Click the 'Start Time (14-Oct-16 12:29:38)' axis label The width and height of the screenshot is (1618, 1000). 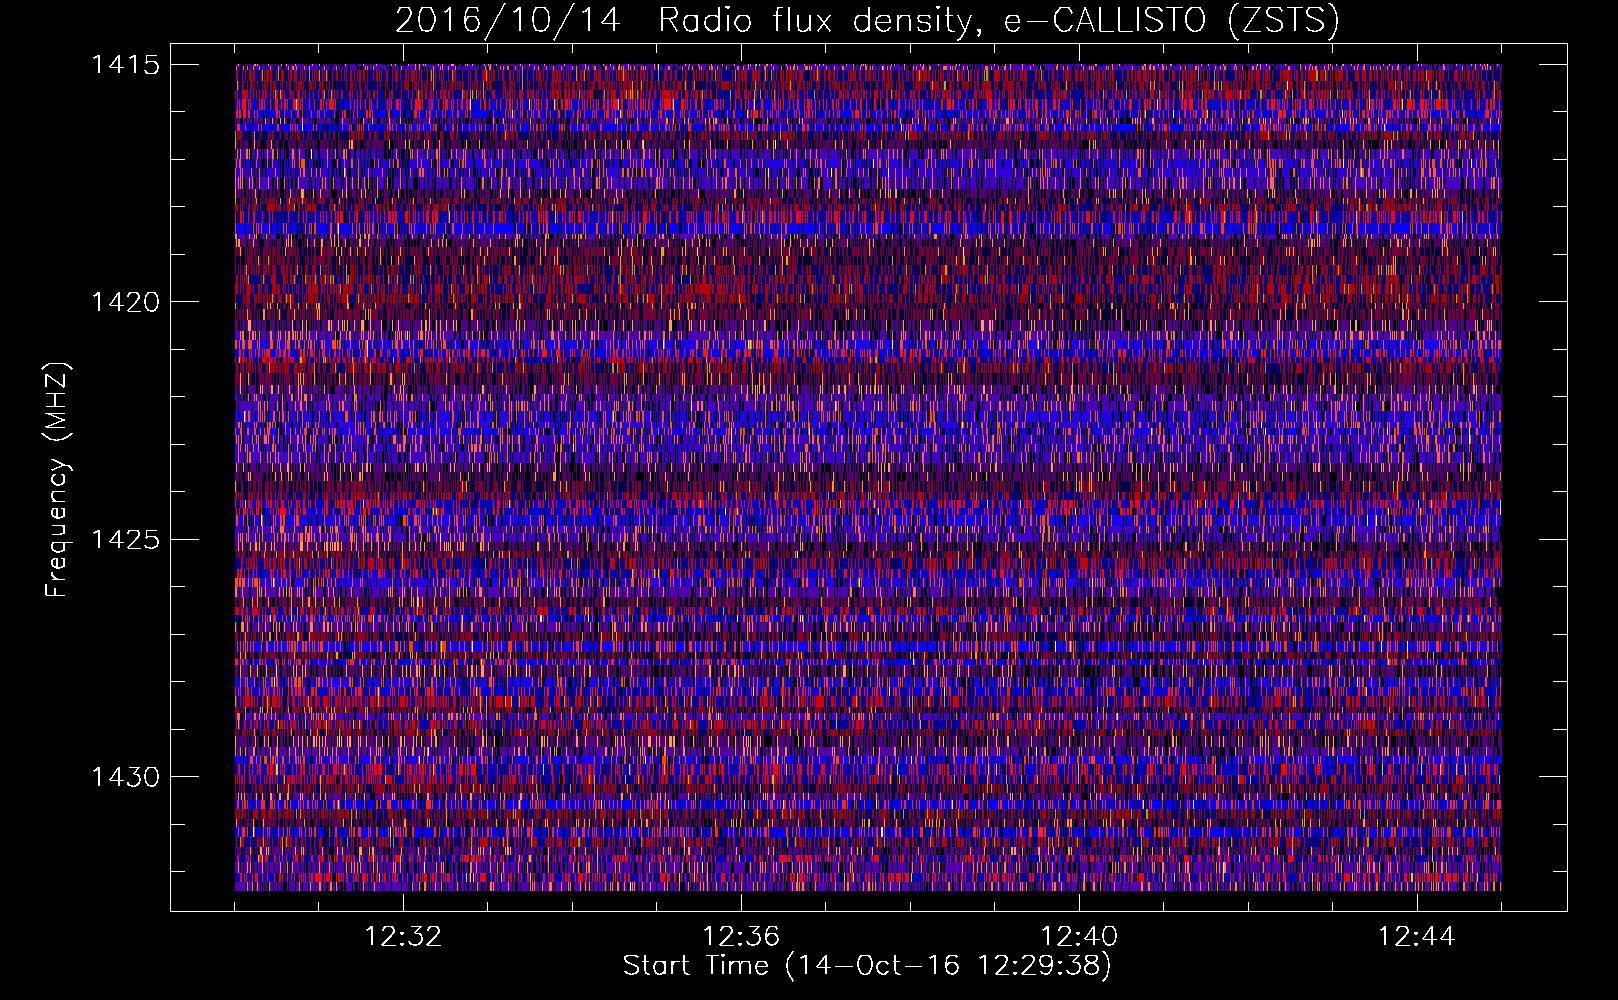coord(867,966)
